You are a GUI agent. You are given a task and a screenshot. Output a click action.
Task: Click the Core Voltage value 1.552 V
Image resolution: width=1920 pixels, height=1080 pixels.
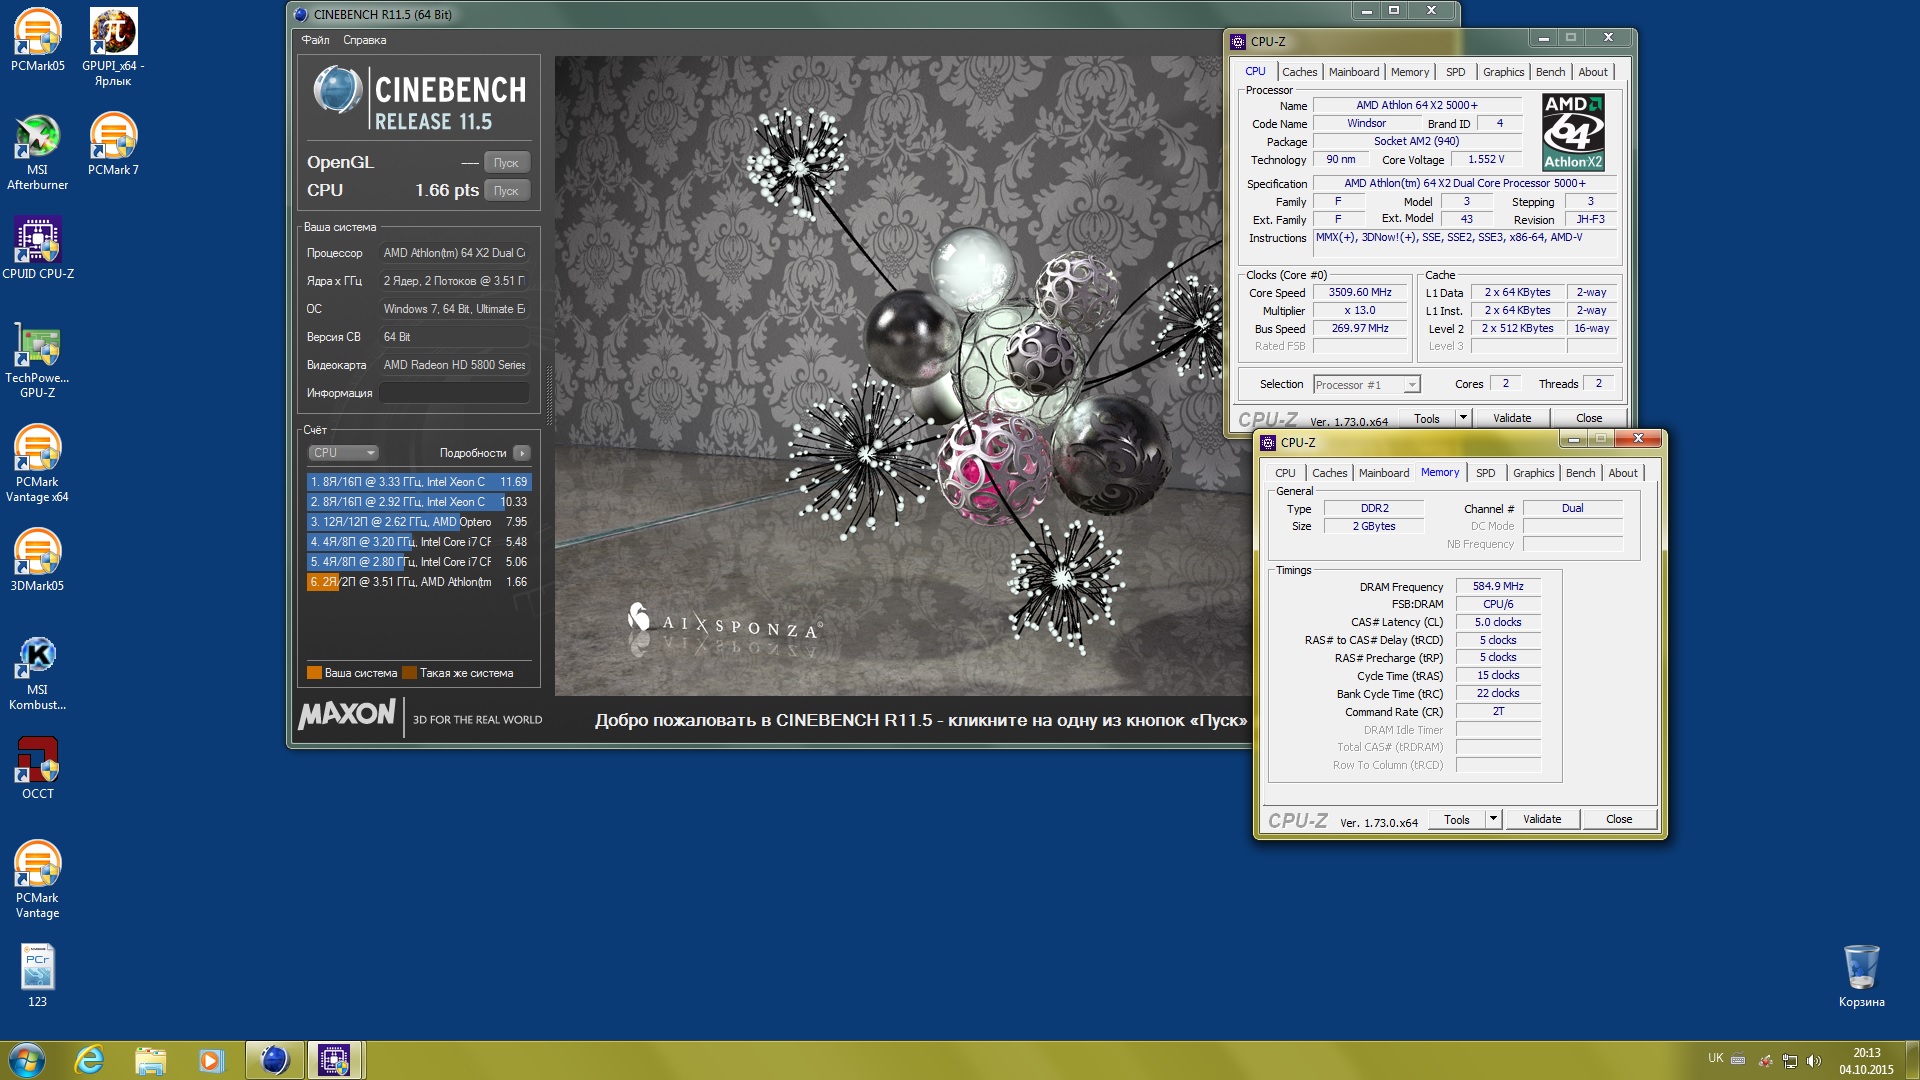coord(1486,160)
